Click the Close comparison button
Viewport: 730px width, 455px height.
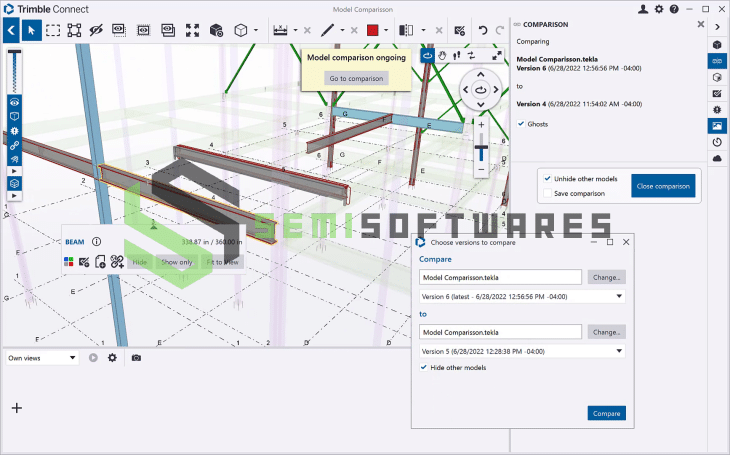coord(663,186)
